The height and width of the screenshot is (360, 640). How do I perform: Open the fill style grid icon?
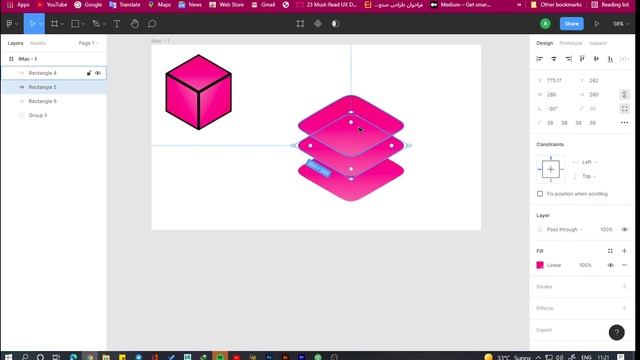610,251
